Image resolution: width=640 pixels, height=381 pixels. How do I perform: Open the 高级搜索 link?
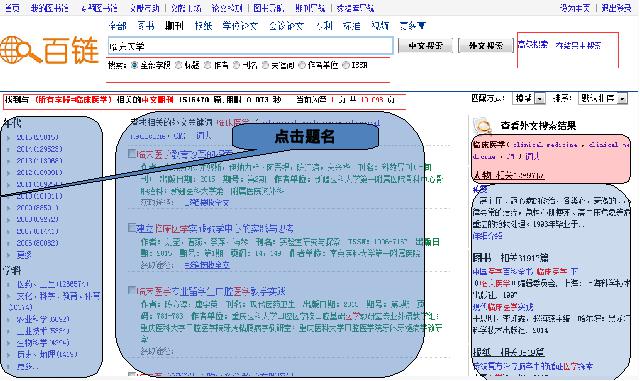pyautogui.click(x=533, y=45)
